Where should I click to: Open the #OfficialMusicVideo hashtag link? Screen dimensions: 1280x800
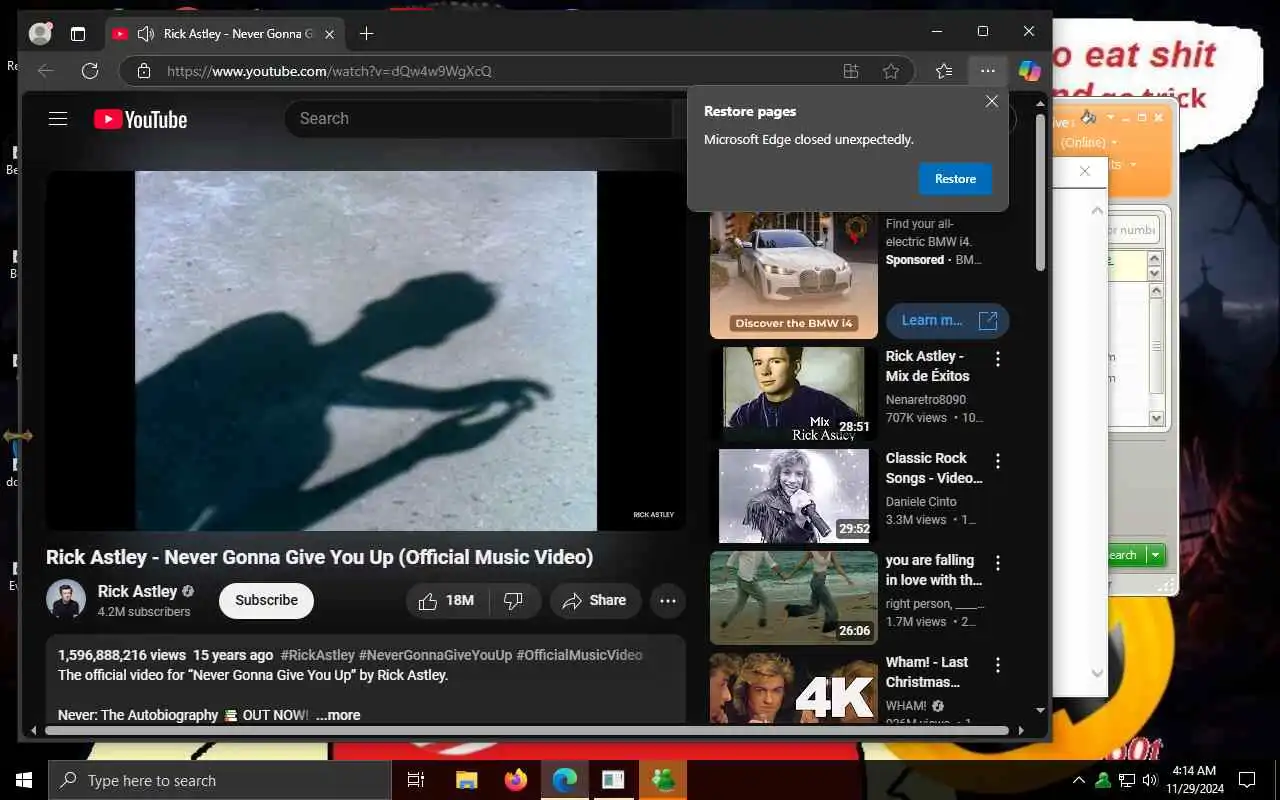[x=579, y=655]
